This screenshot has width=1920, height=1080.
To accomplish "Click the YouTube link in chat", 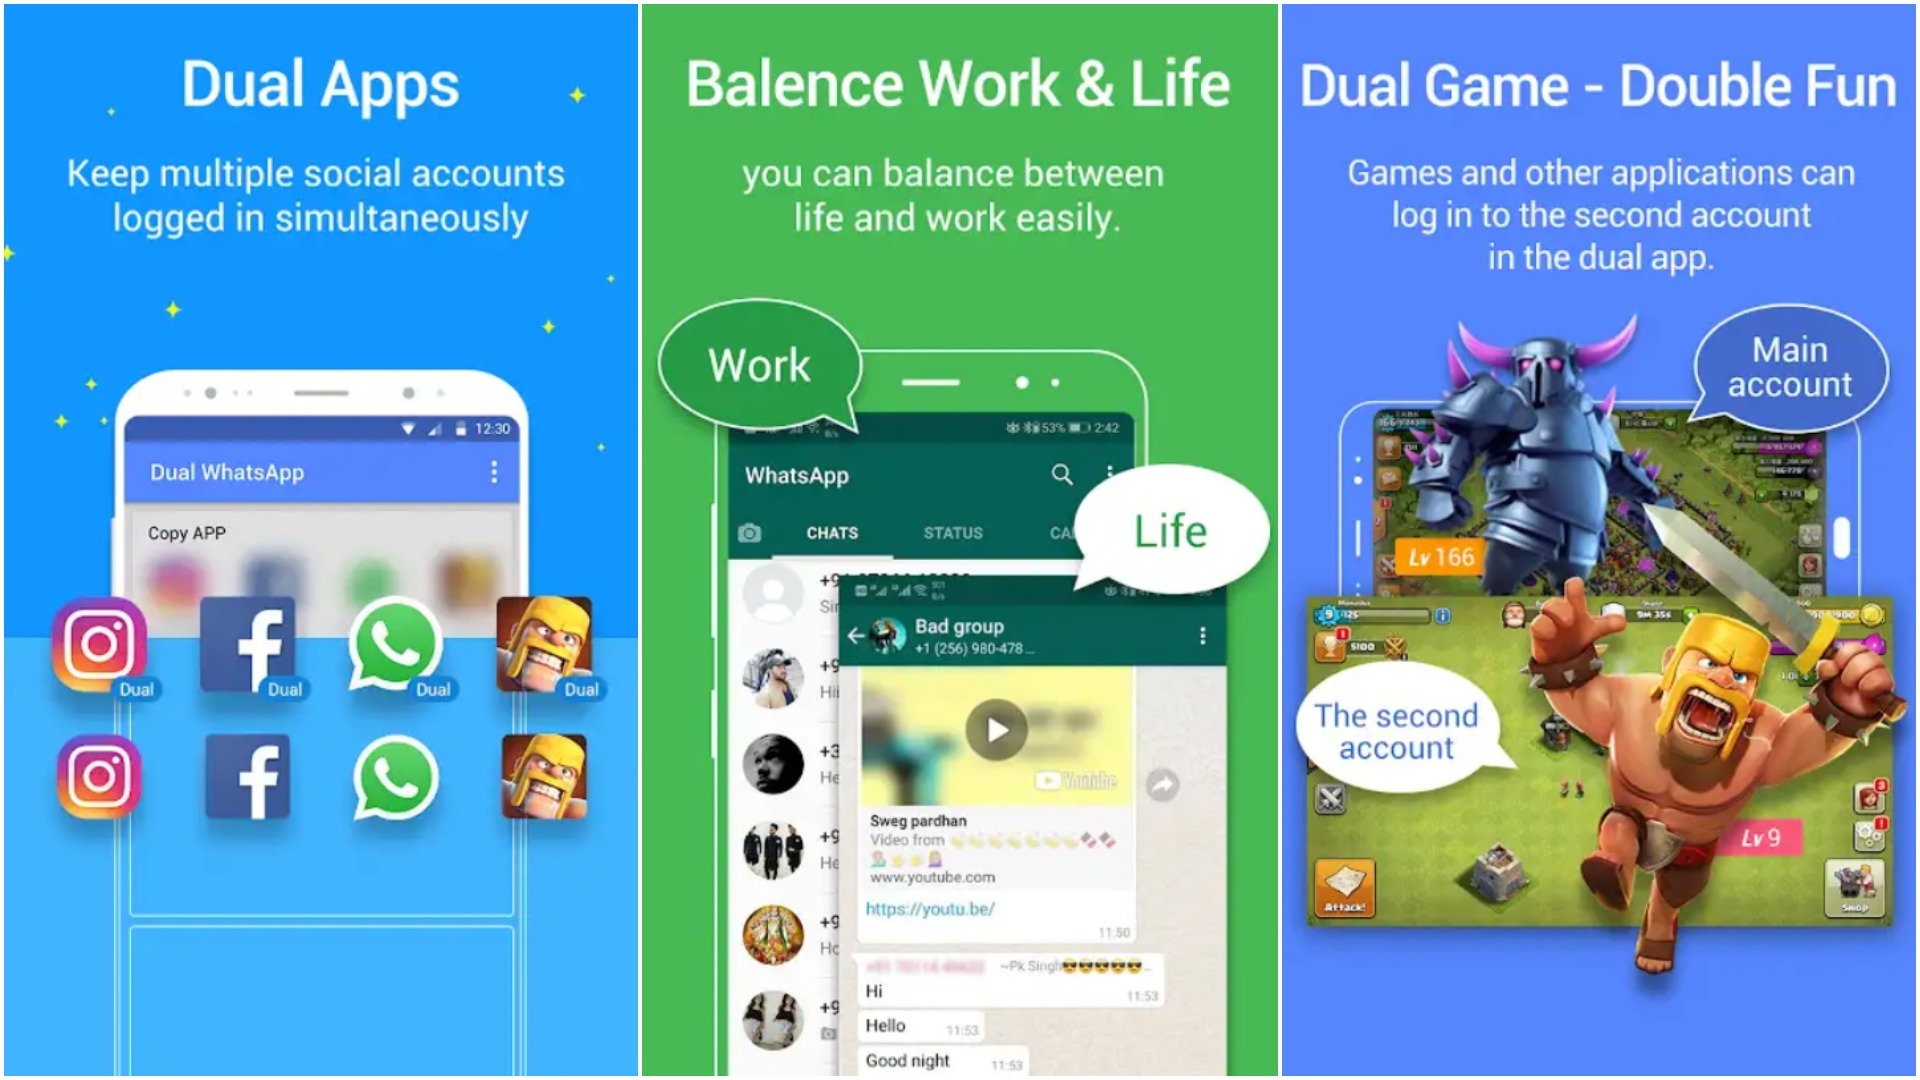I will coord(931,910).
